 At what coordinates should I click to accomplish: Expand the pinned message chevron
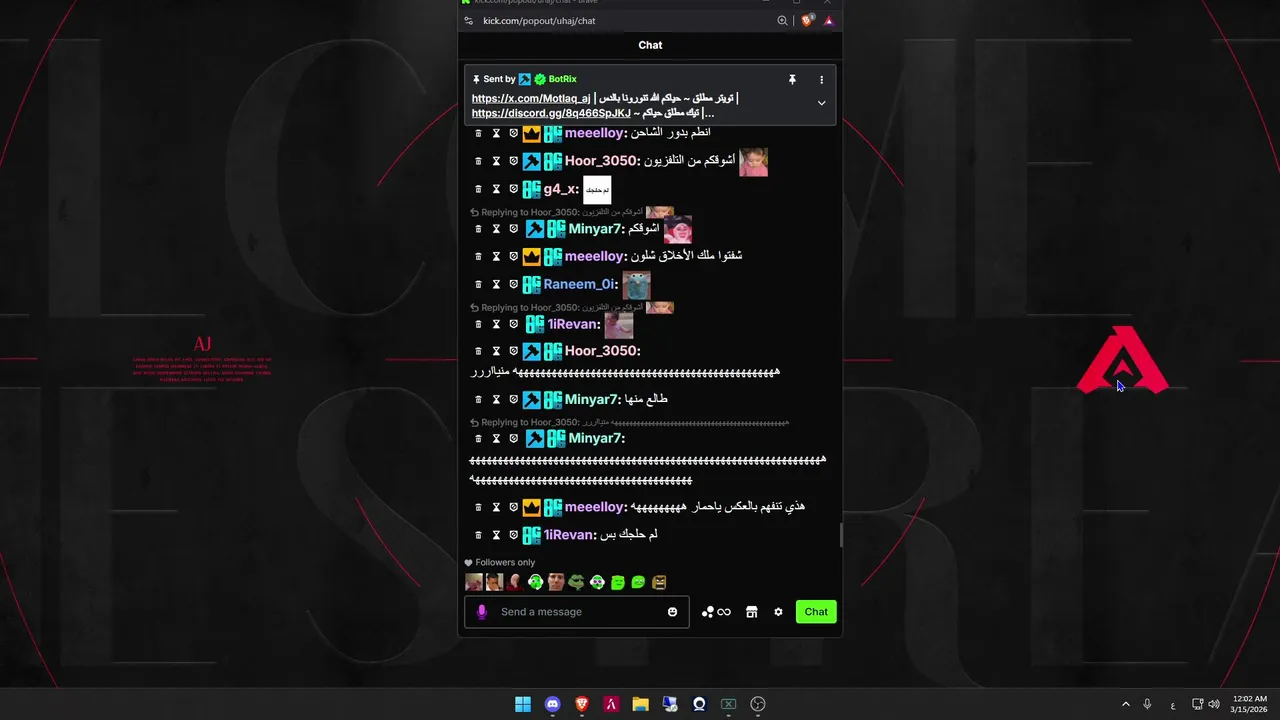[821, 103]
